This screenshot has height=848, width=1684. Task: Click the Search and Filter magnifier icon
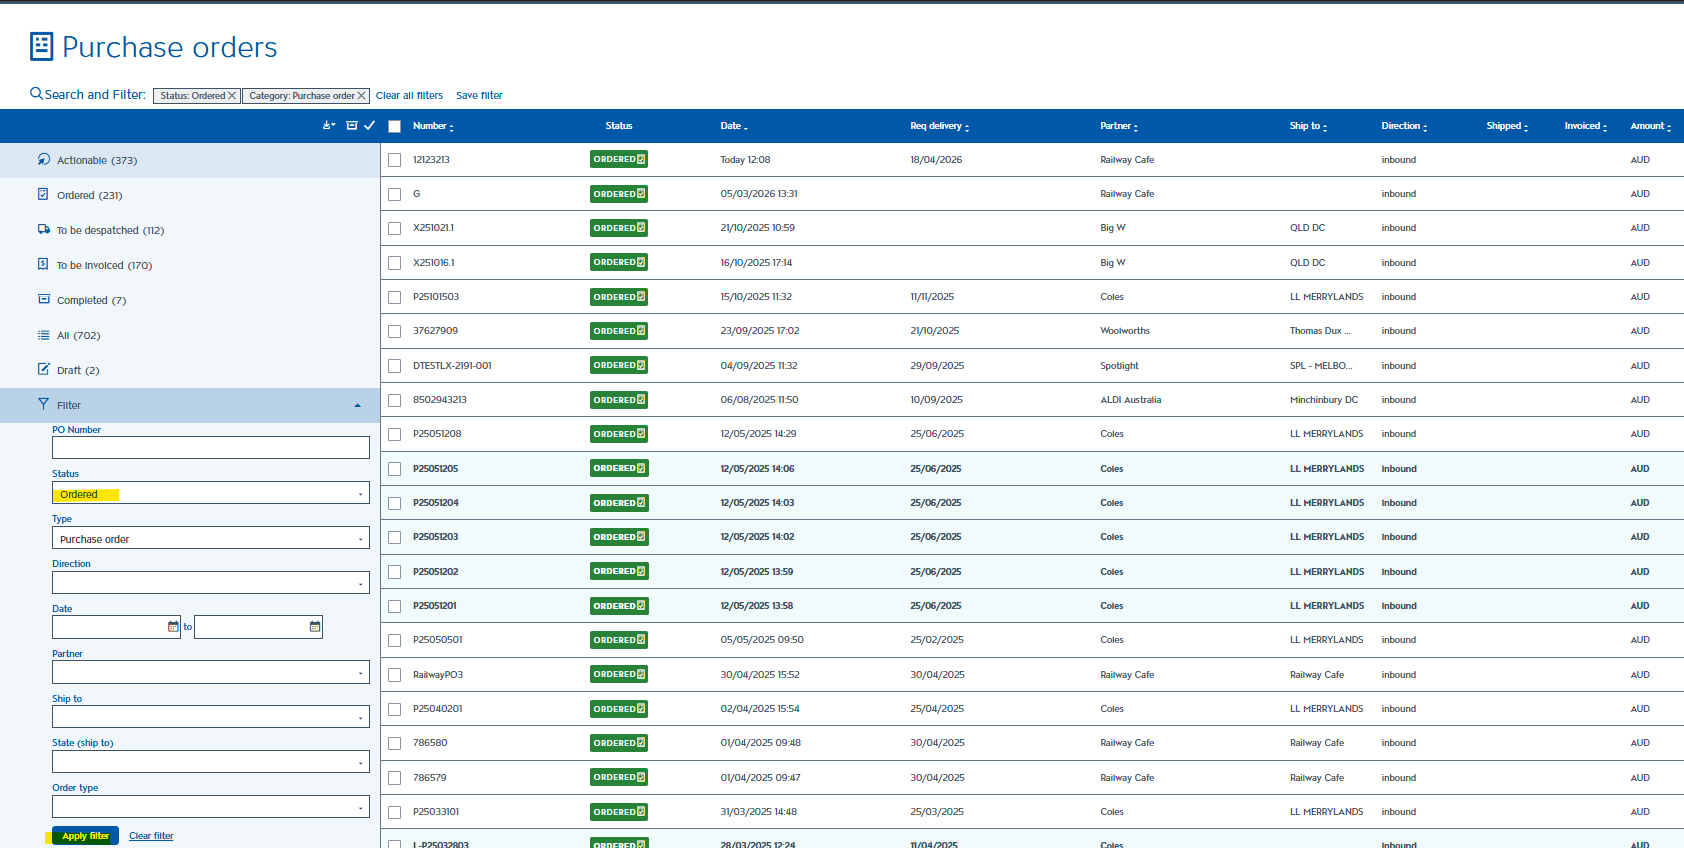click(36, 94)
